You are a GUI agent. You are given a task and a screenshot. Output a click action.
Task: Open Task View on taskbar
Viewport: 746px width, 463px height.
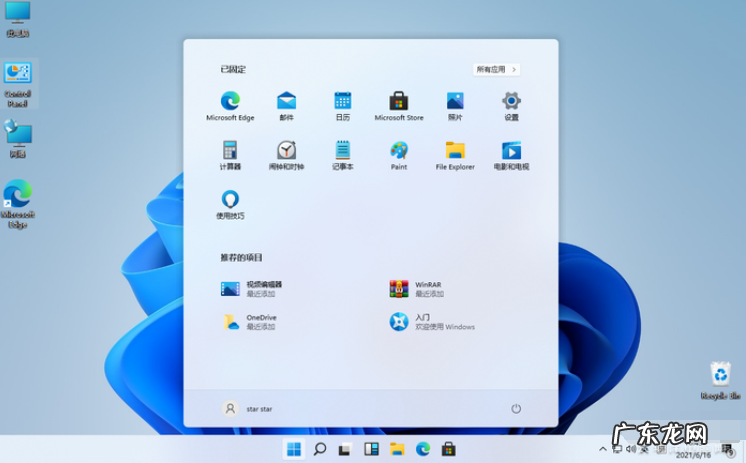345,449
